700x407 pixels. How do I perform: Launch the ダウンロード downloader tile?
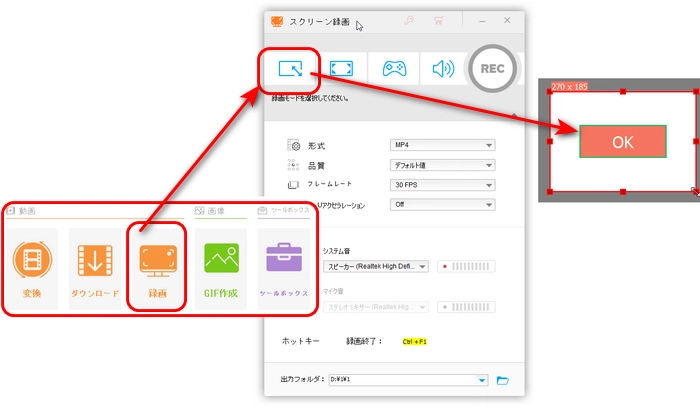click(x=95, y=268)
